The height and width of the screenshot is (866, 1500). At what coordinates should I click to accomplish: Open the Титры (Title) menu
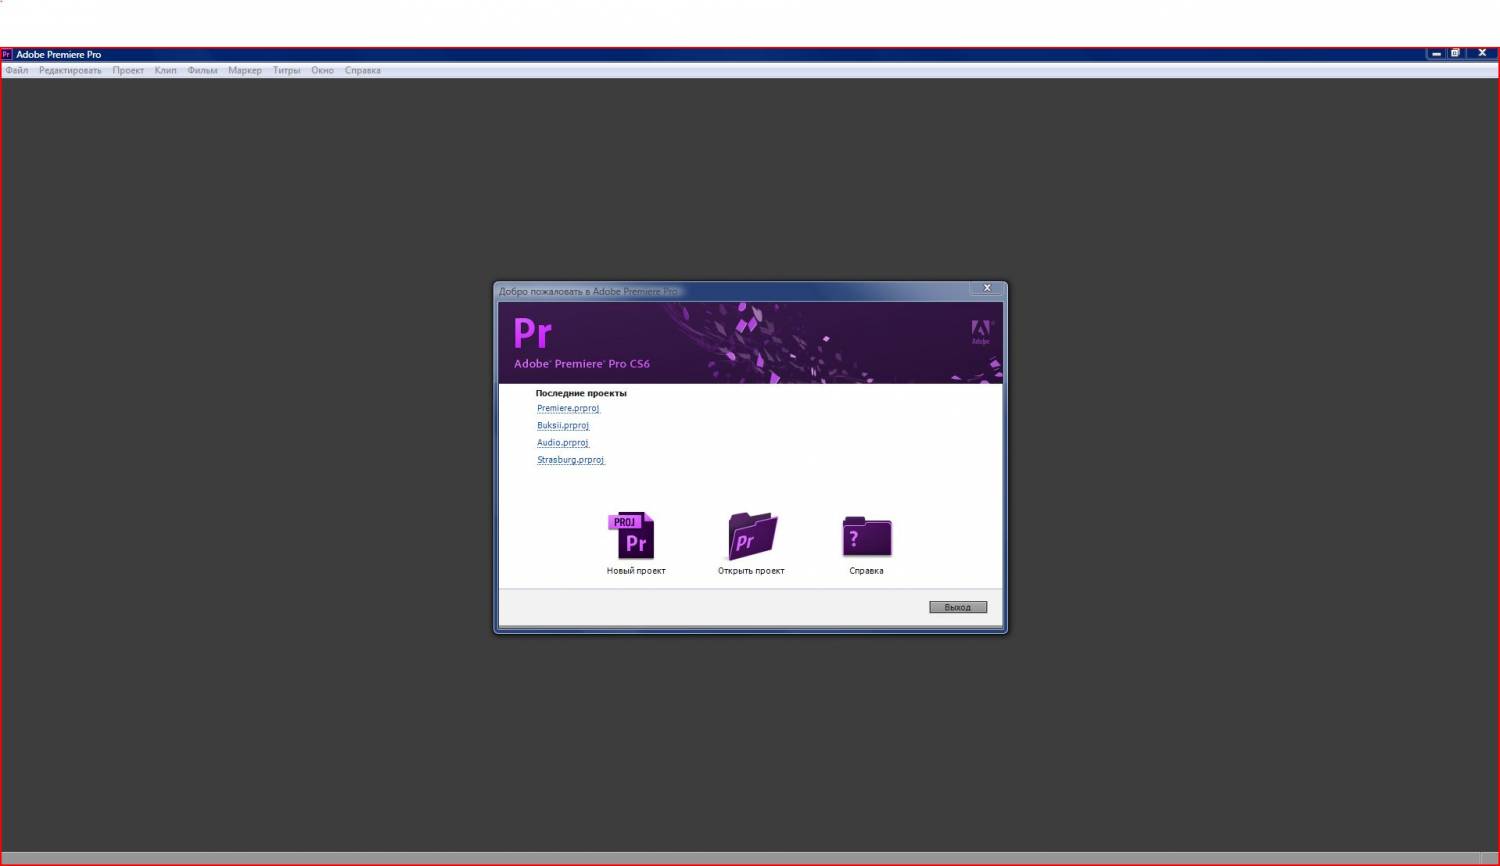click(x=287, y=70)
